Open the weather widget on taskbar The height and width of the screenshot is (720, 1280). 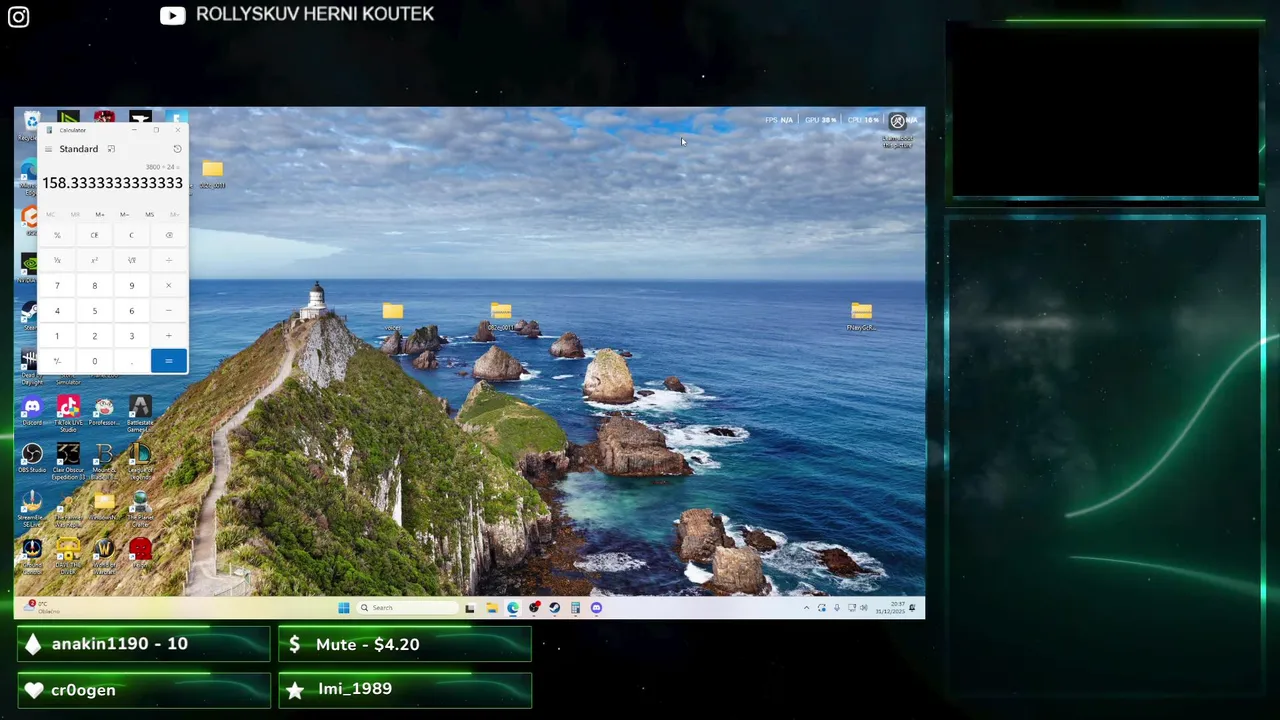[40, 607]
